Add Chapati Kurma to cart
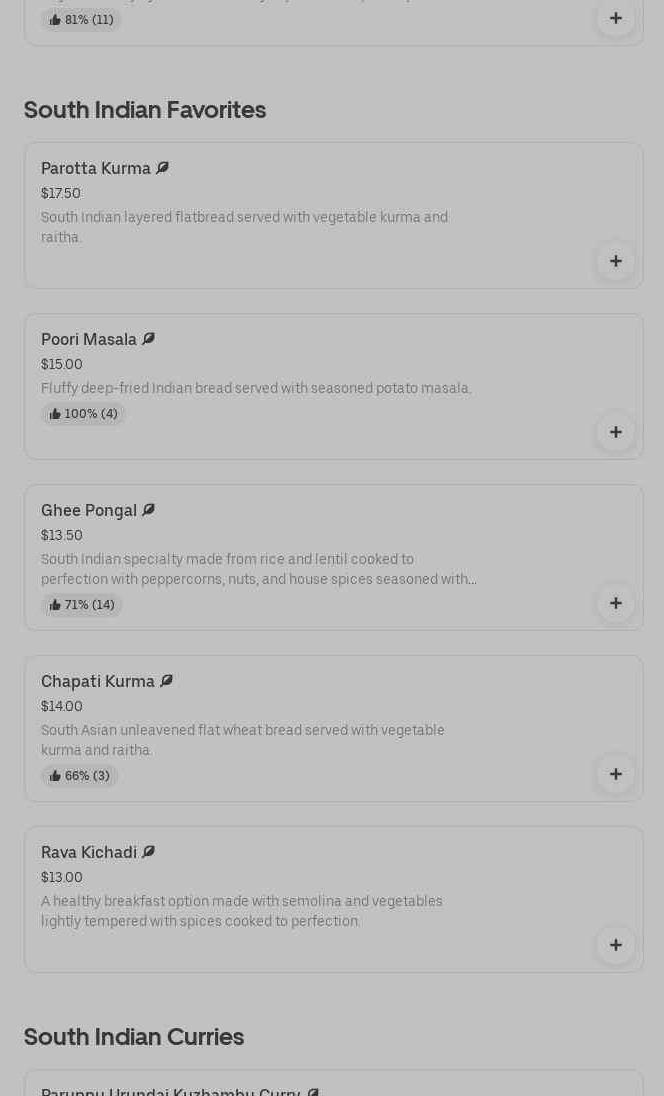The height and width of the screenshot is (1096, 664). [615, 774]
